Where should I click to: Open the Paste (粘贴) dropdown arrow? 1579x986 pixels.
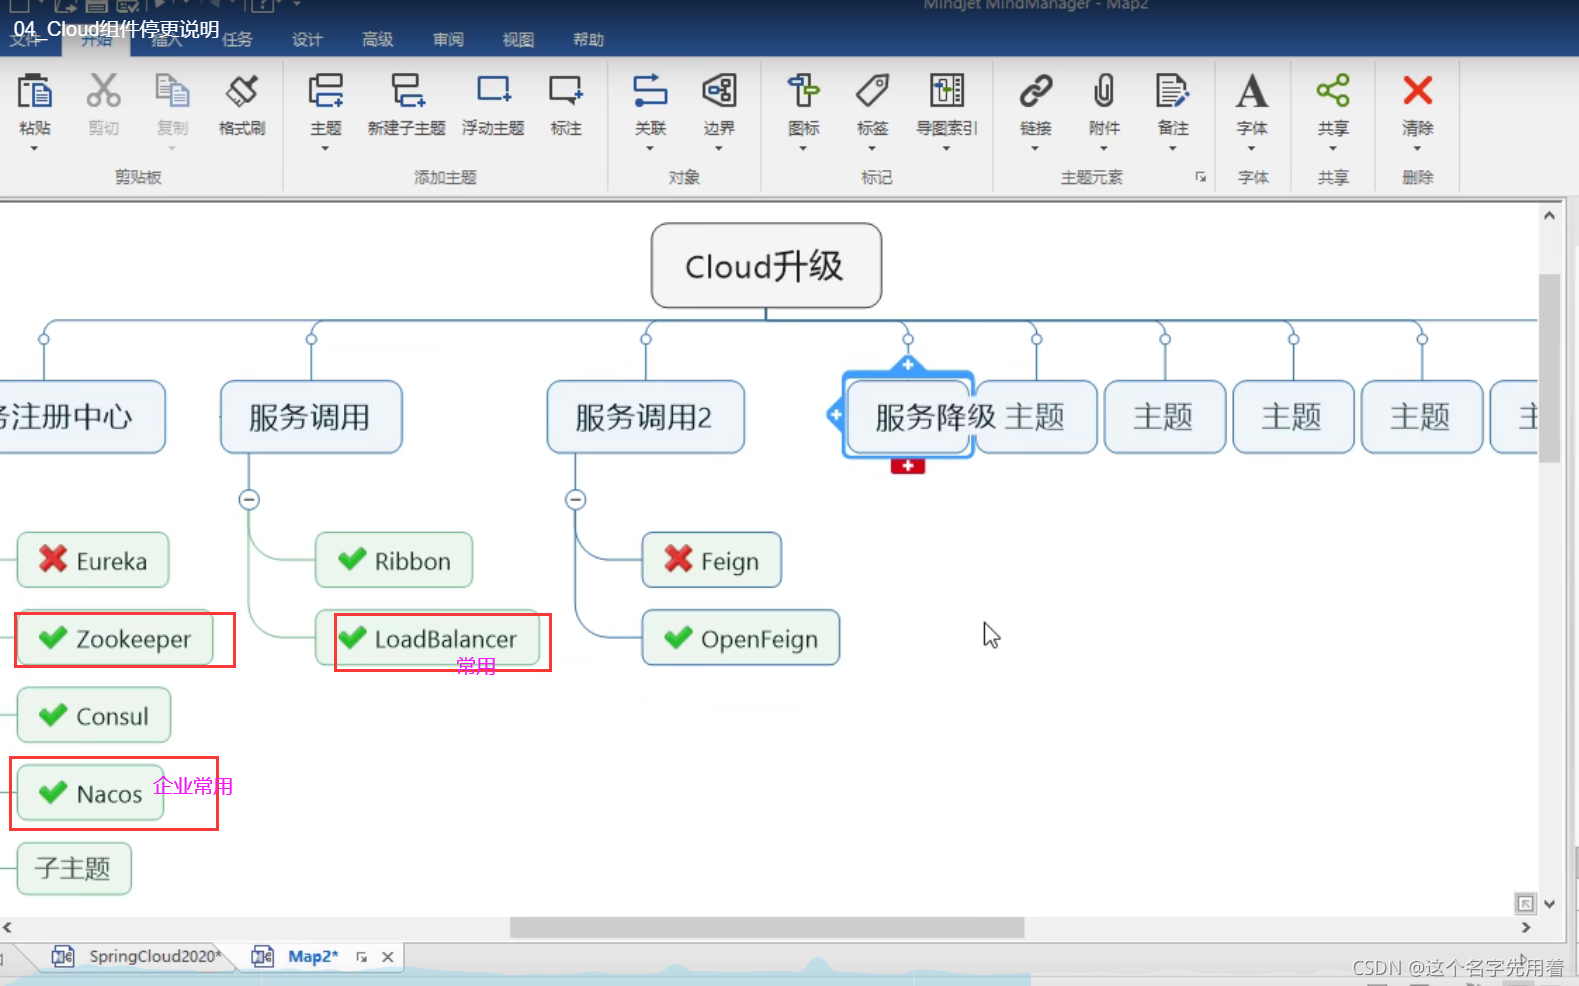tap(34, 149)
